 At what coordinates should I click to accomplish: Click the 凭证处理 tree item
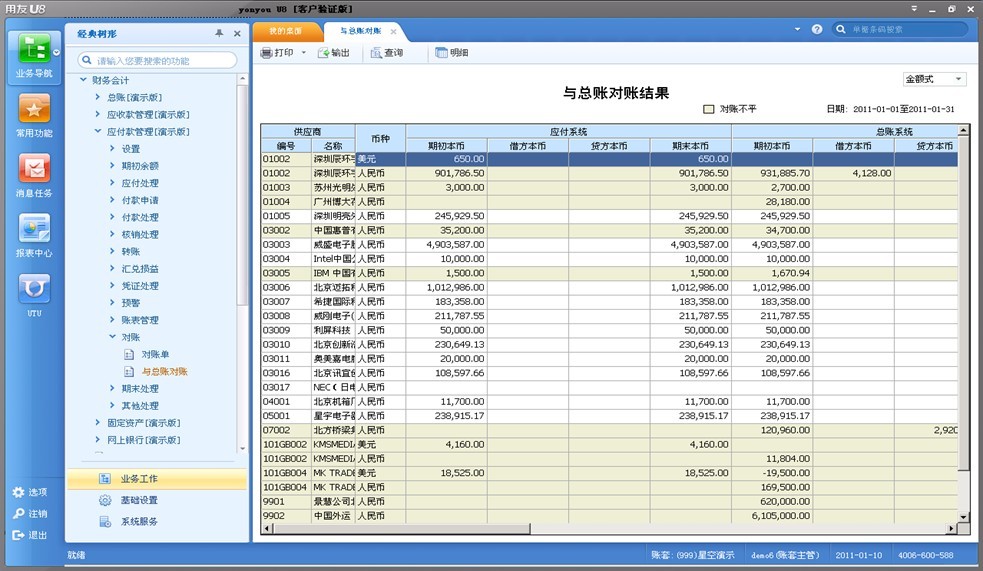(140, 286)
